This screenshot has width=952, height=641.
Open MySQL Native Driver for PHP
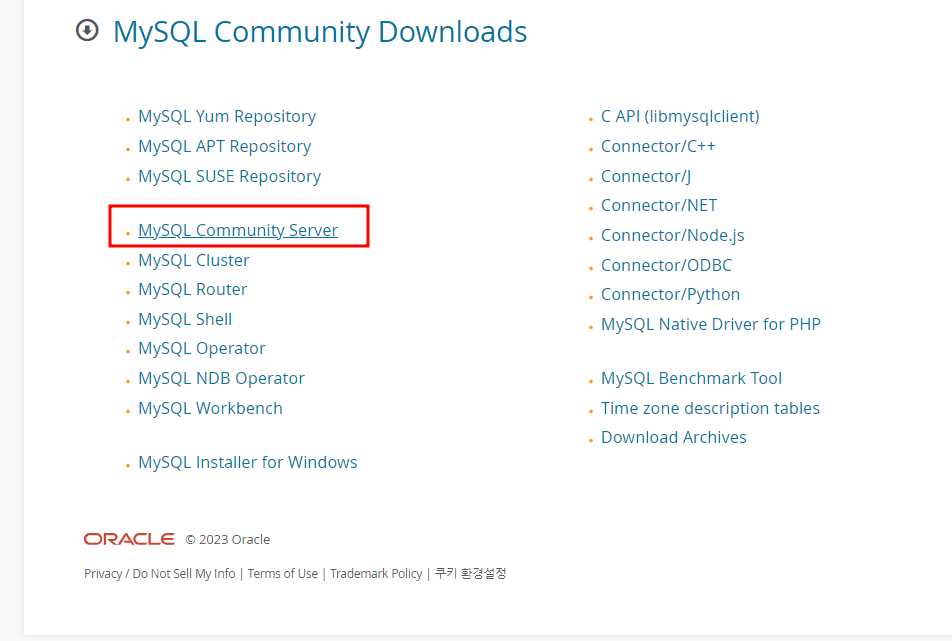click(x=711, y=324)
